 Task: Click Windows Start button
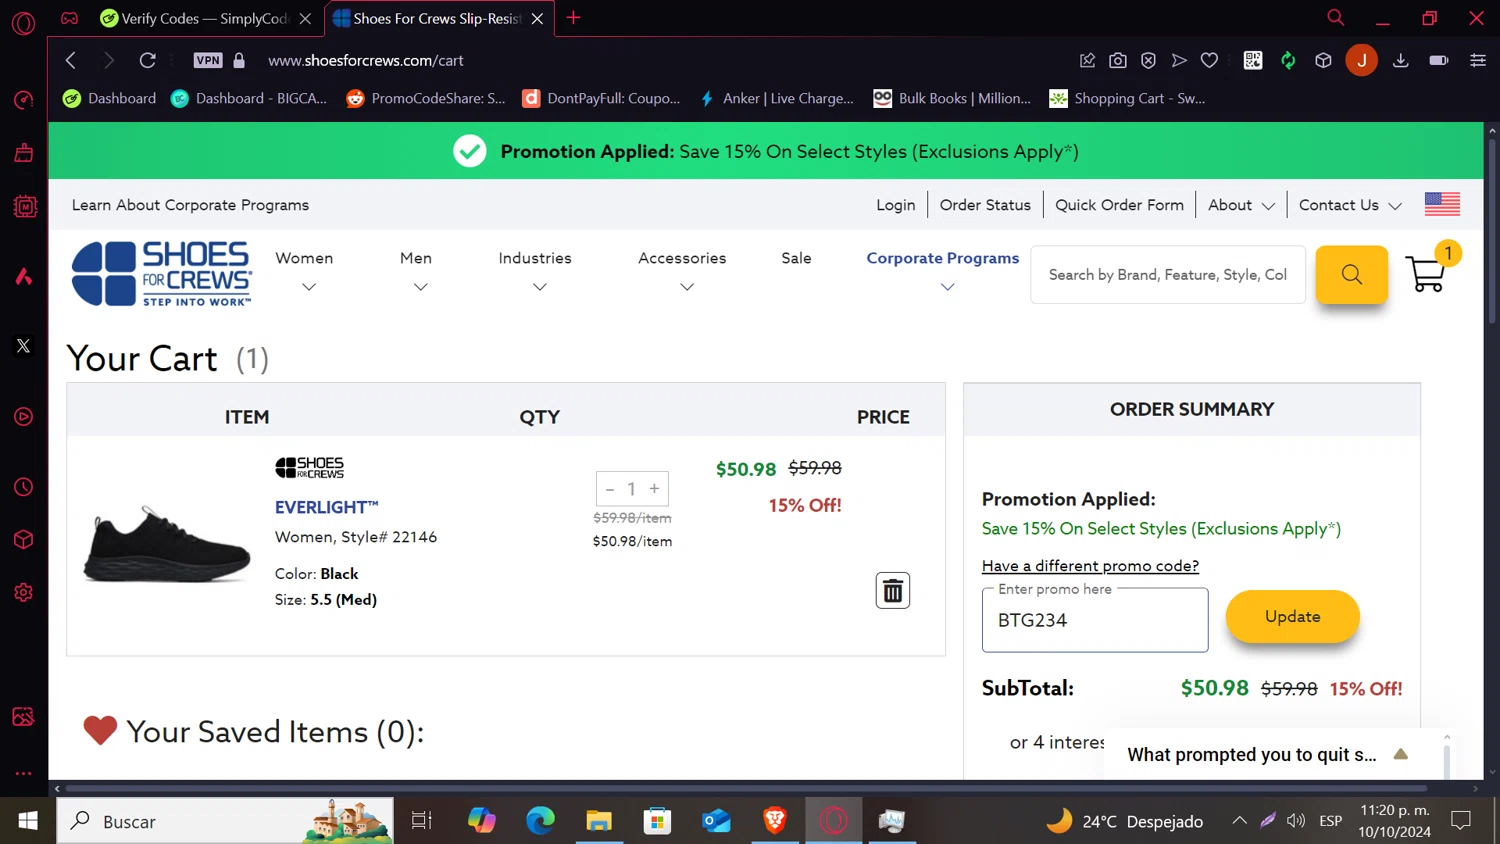click(28, 821)
